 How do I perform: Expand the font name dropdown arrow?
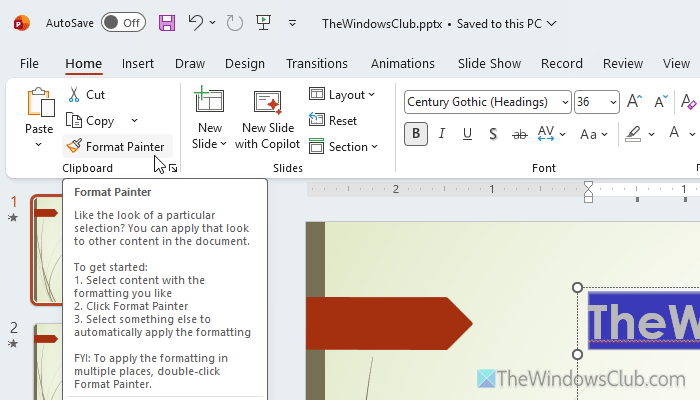point(565,102)
